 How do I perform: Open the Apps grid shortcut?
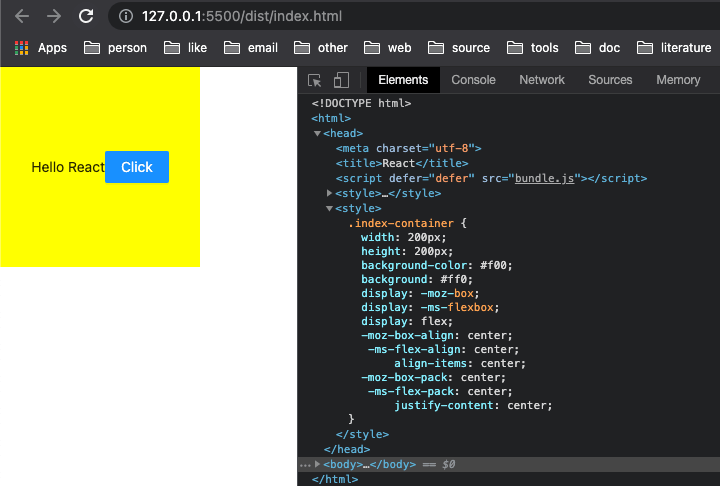pos(41,48)
